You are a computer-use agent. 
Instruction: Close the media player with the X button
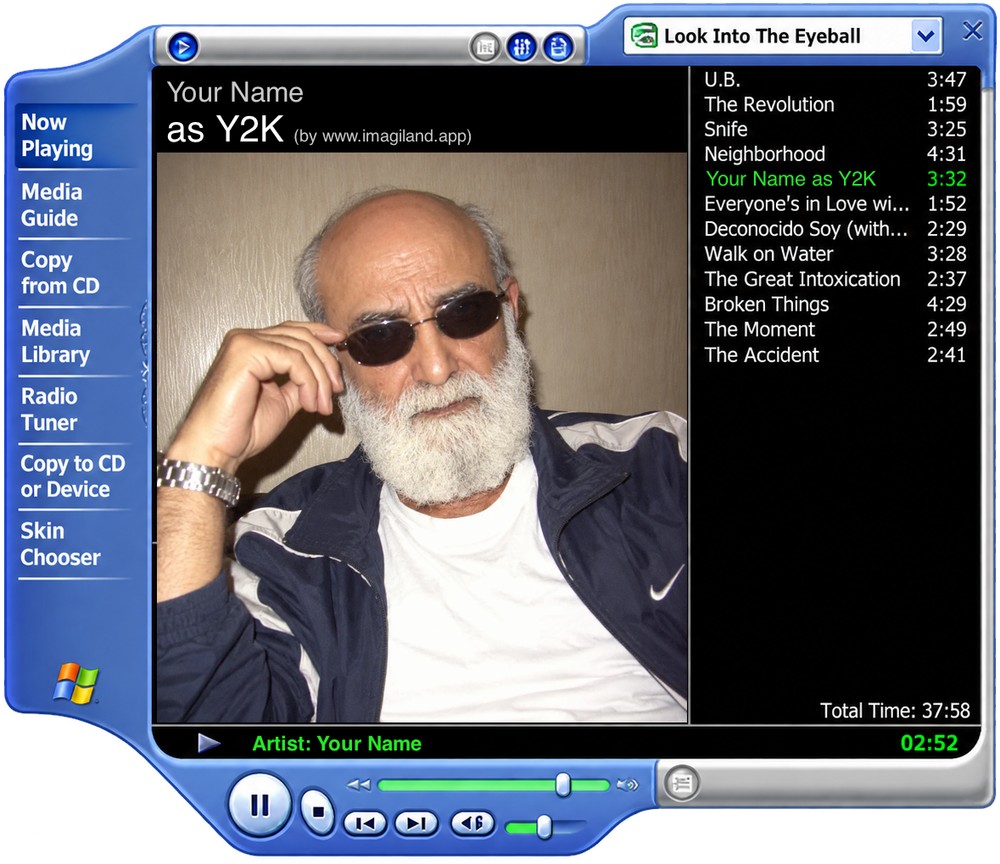[972, 31]
